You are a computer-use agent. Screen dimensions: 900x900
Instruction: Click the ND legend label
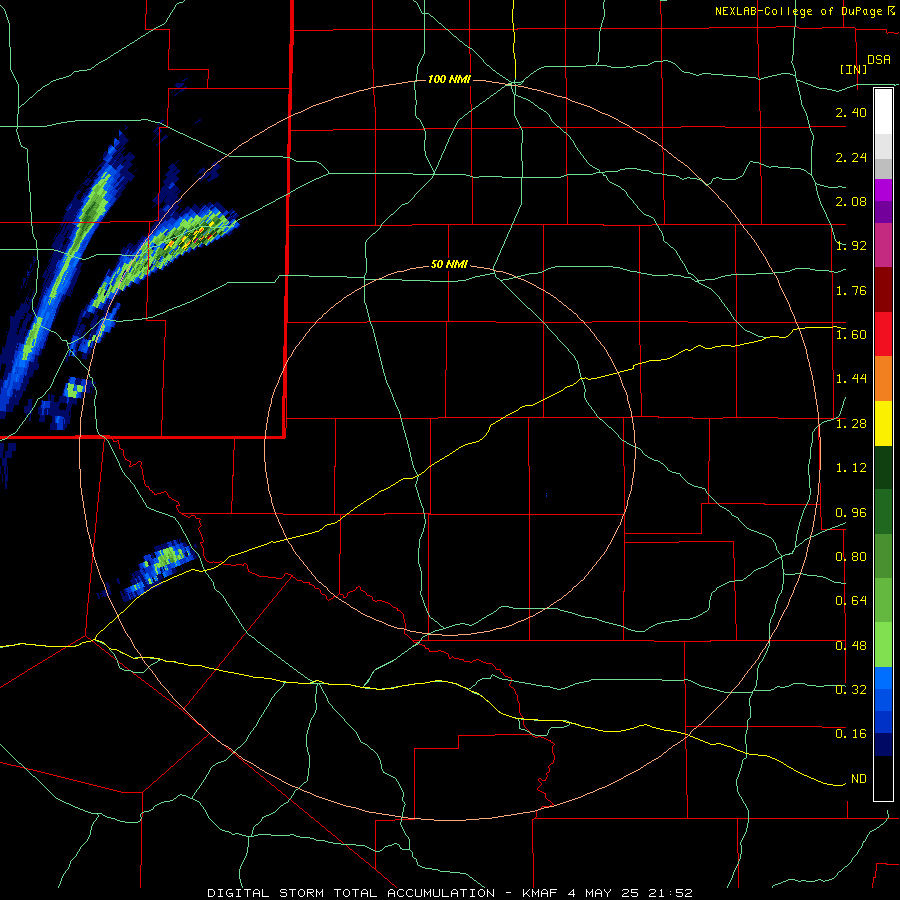click(x=859, y=779)
